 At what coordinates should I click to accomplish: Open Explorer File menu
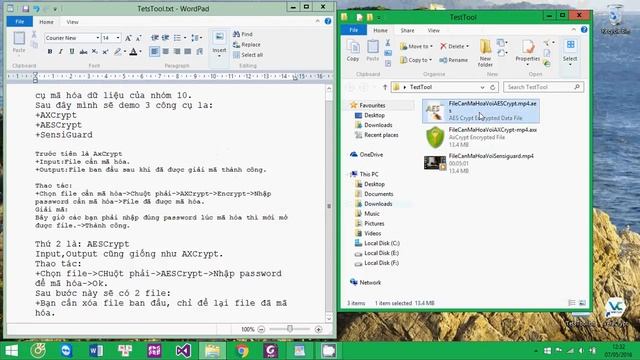354,30
